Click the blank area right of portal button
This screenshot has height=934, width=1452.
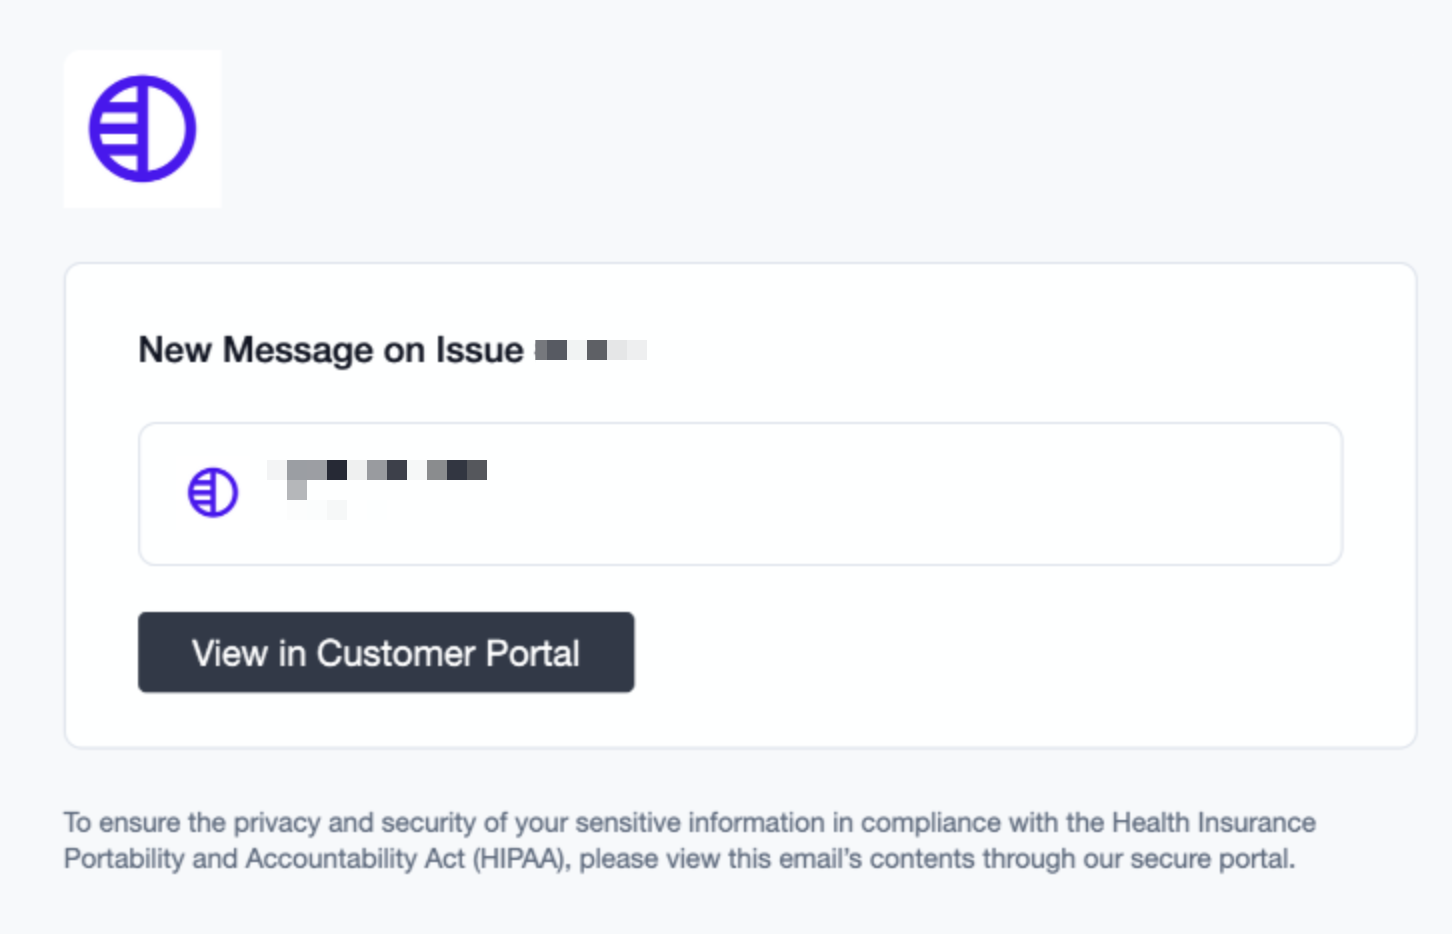pos(1000,652)
